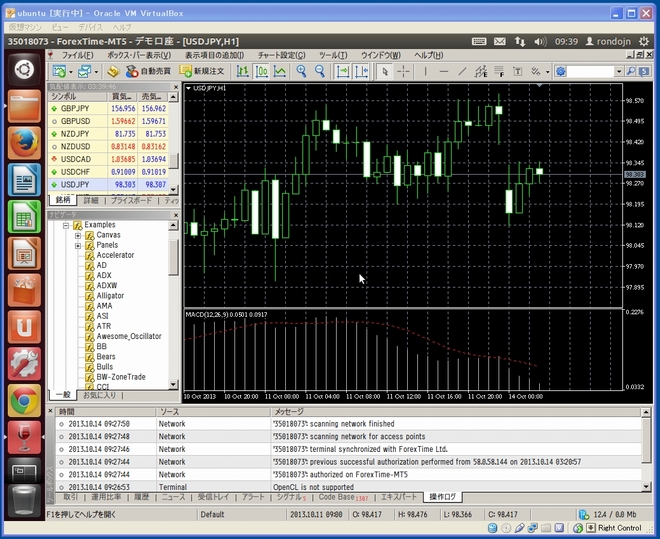Open the 取引 tab in toolbox
This screenshot has height=539, width=660.
pyautogui.click(x=70, y=497)
